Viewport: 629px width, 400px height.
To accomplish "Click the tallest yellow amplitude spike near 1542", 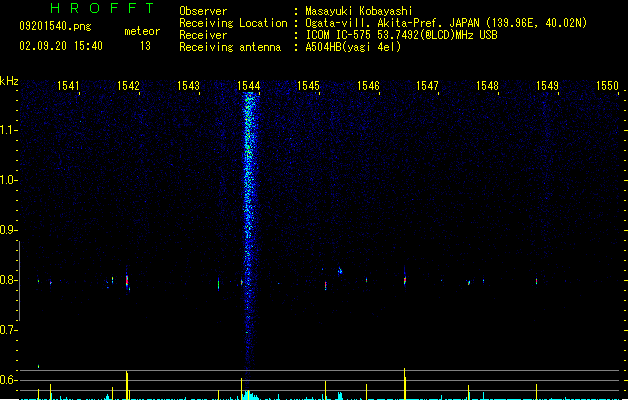I will [127, 385].
